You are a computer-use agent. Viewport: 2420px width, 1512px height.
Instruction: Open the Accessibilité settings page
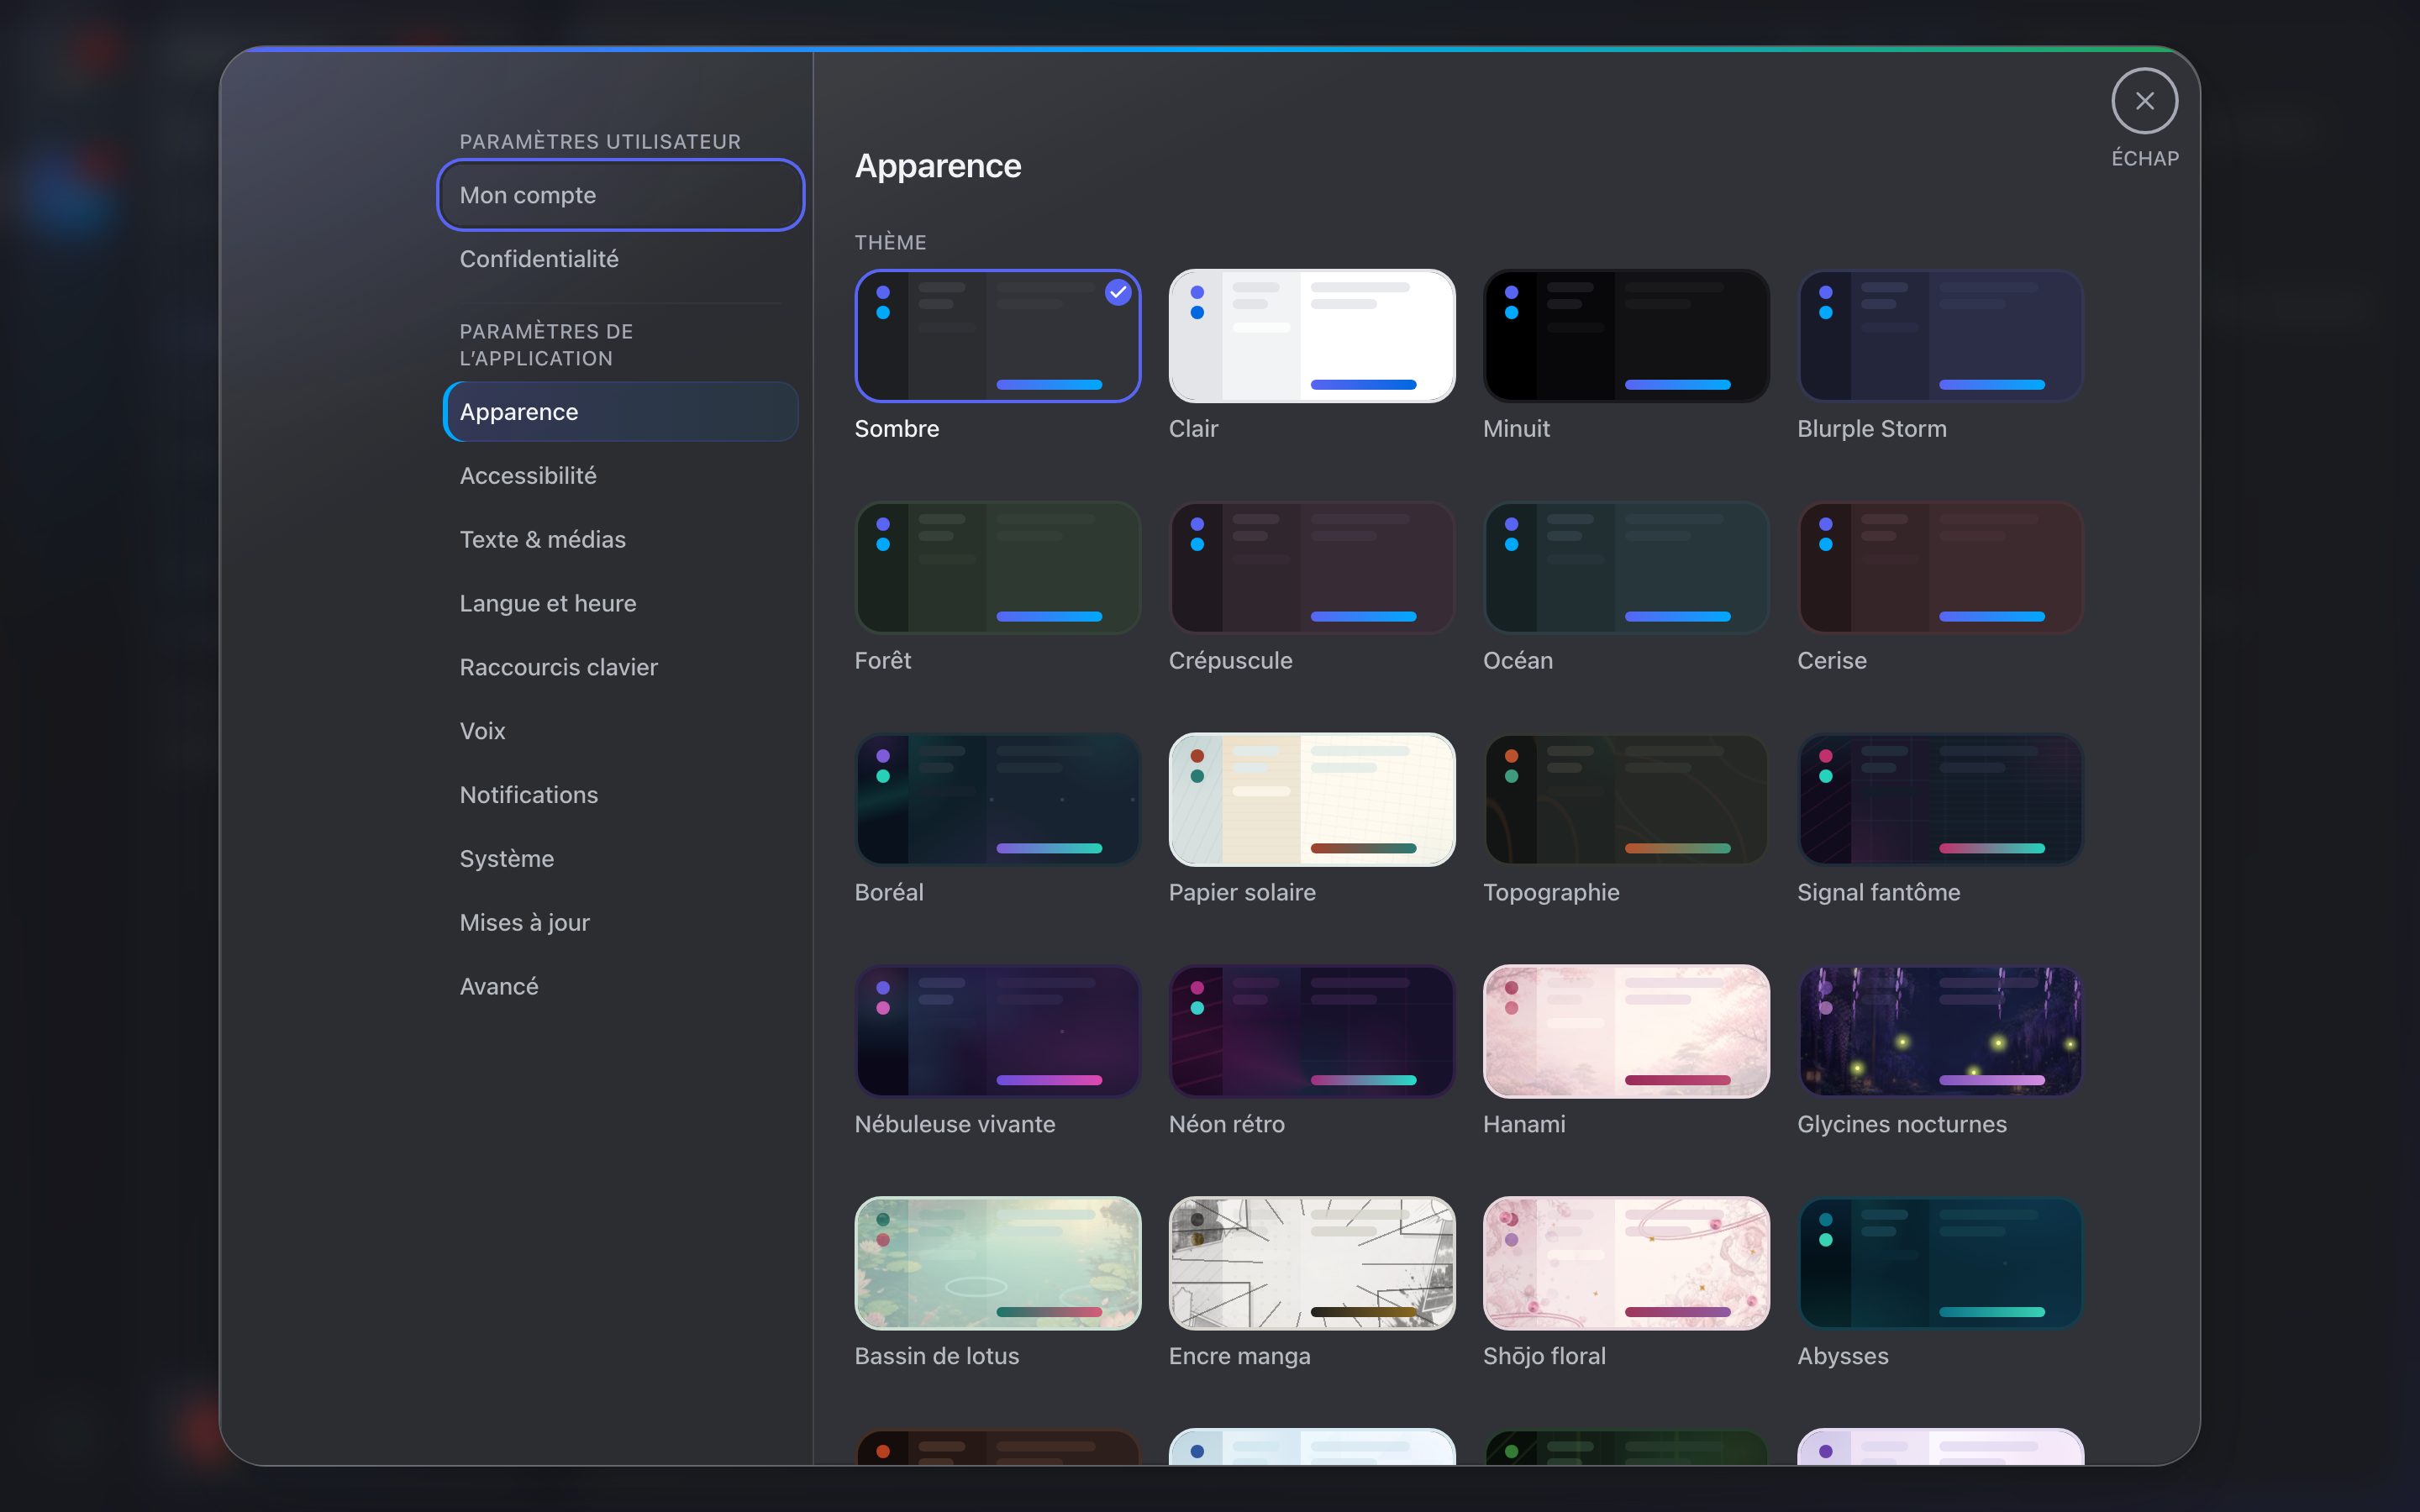[x=620, y=476]
